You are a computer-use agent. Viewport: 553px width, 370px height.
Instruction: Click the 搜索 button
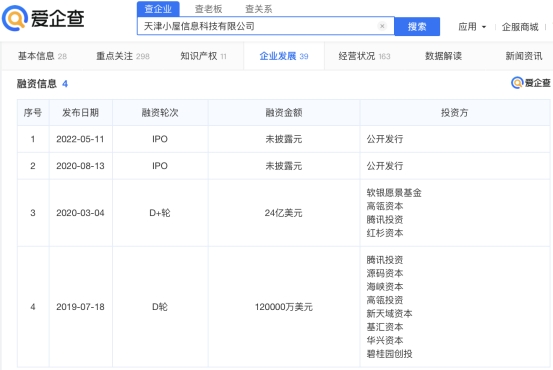click(x=417, y=26)
